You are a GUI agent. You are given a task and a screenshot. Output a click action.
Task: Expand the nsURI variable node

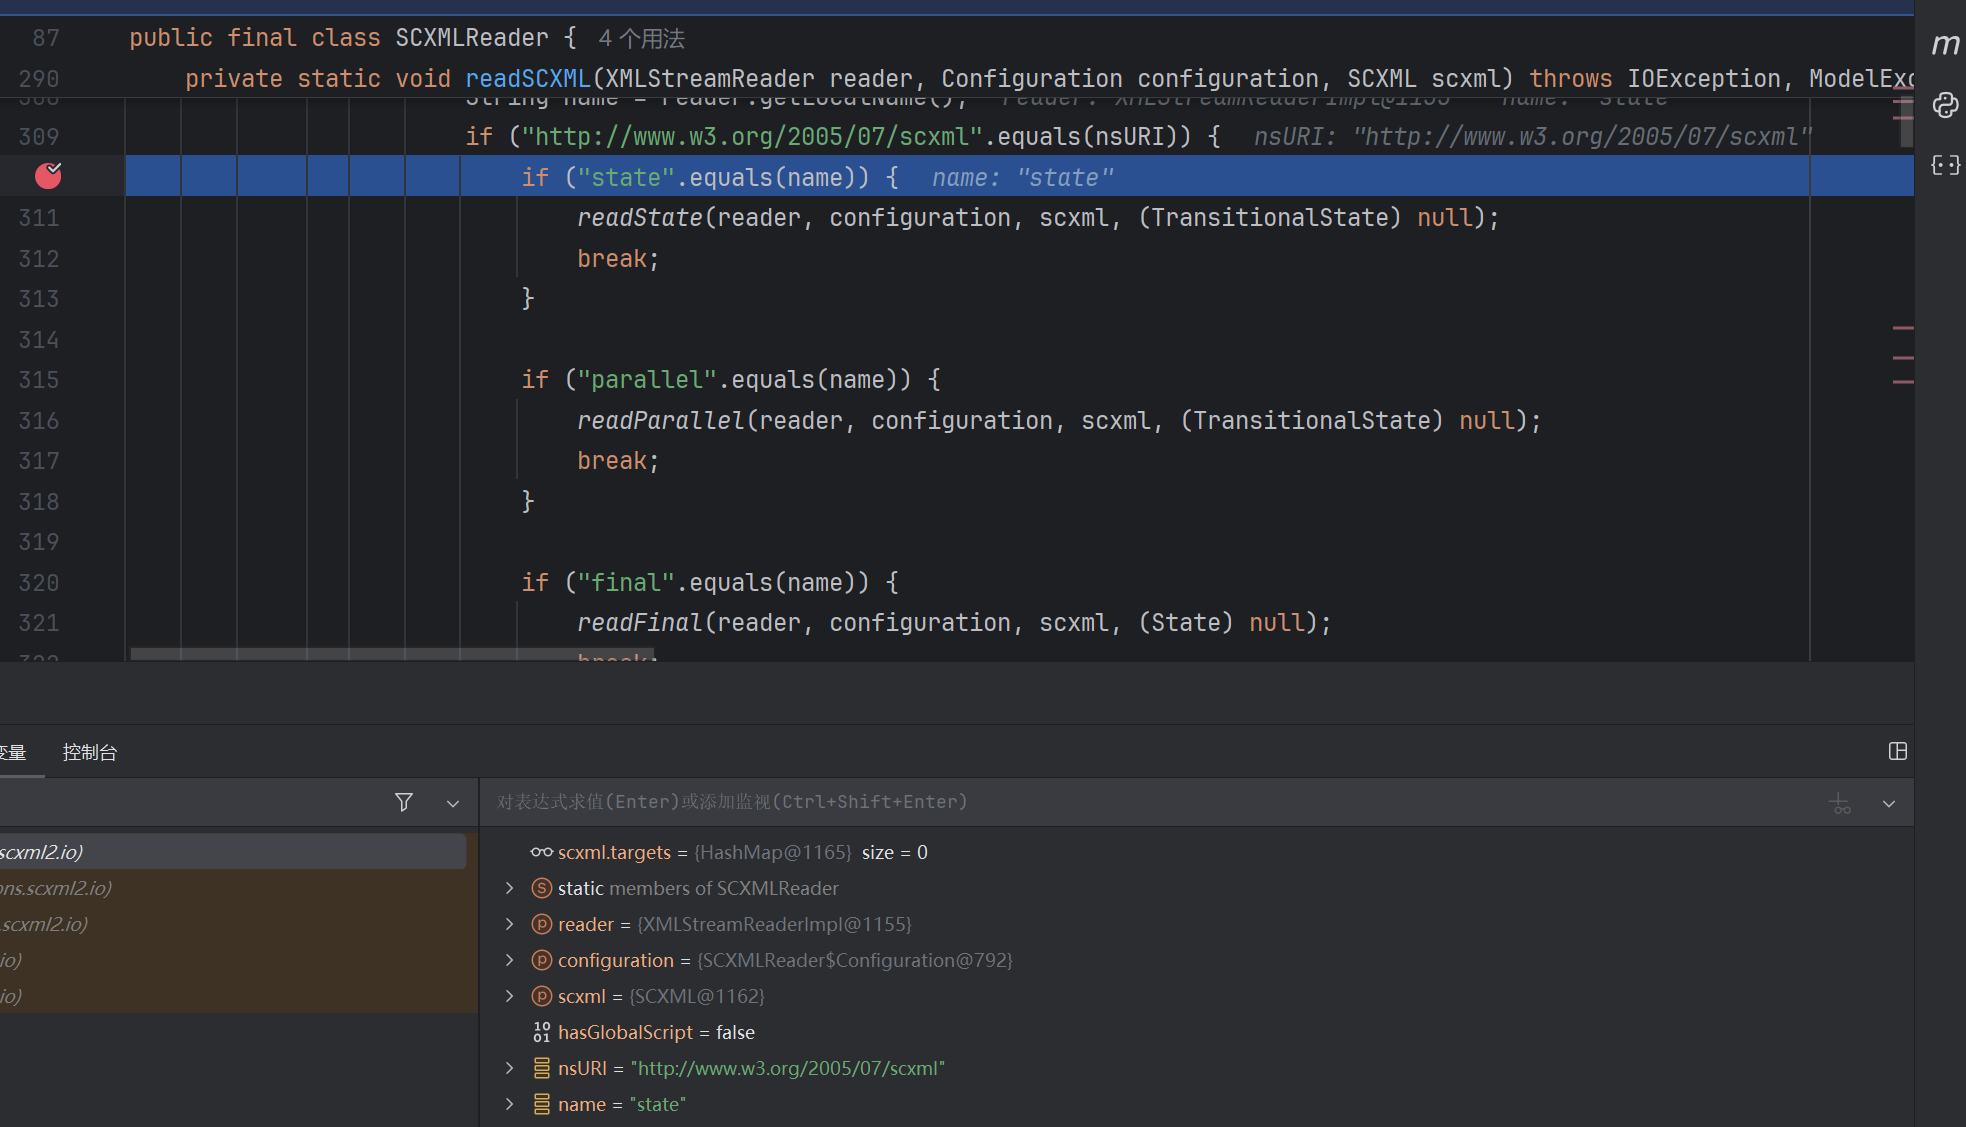(510, 1068)
